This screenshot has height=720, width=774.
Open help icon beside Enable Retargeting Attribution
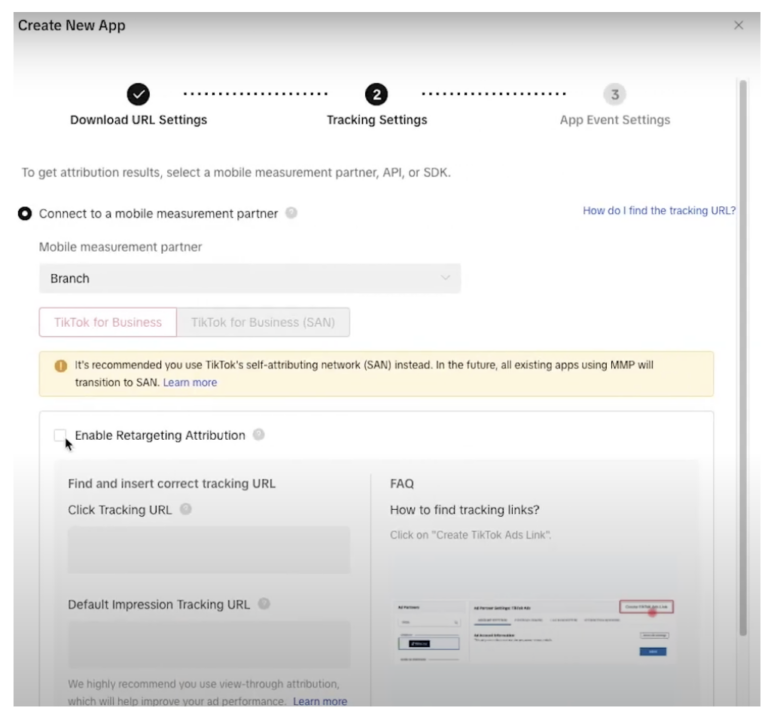click(x=259, y=434)
